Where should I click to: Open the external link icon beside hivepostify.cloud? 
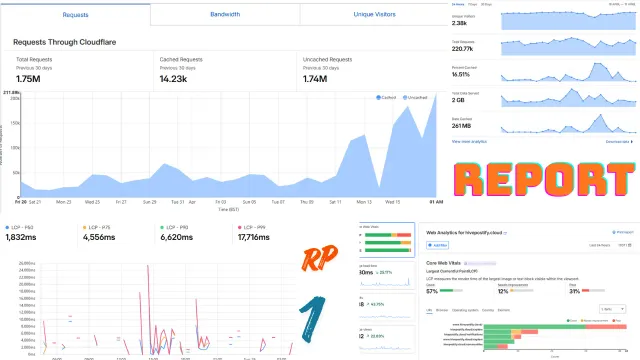pos(505,233)
